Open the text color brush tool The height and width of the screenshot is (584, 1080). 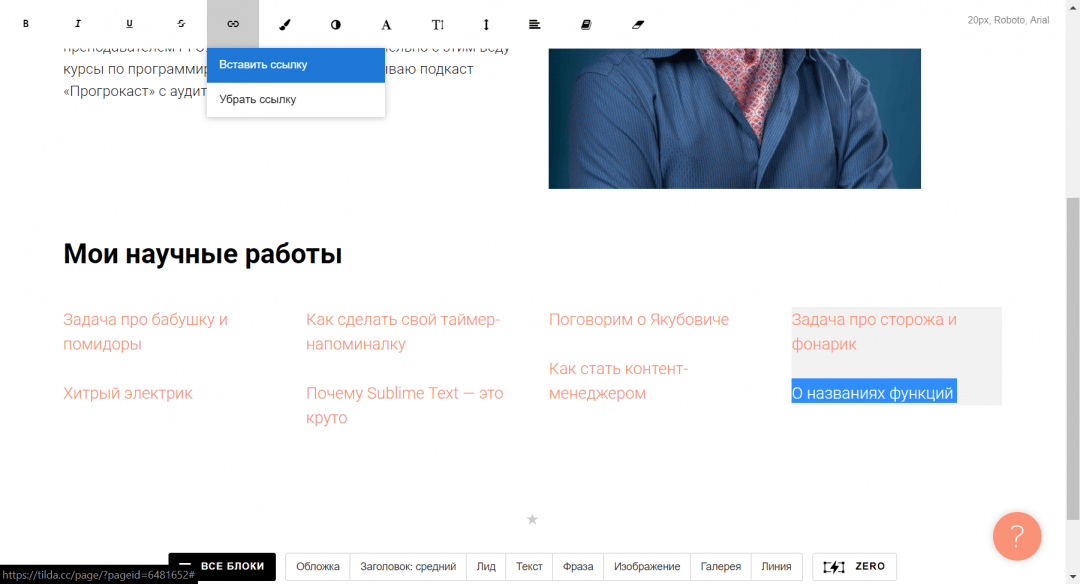click(284, 24)
